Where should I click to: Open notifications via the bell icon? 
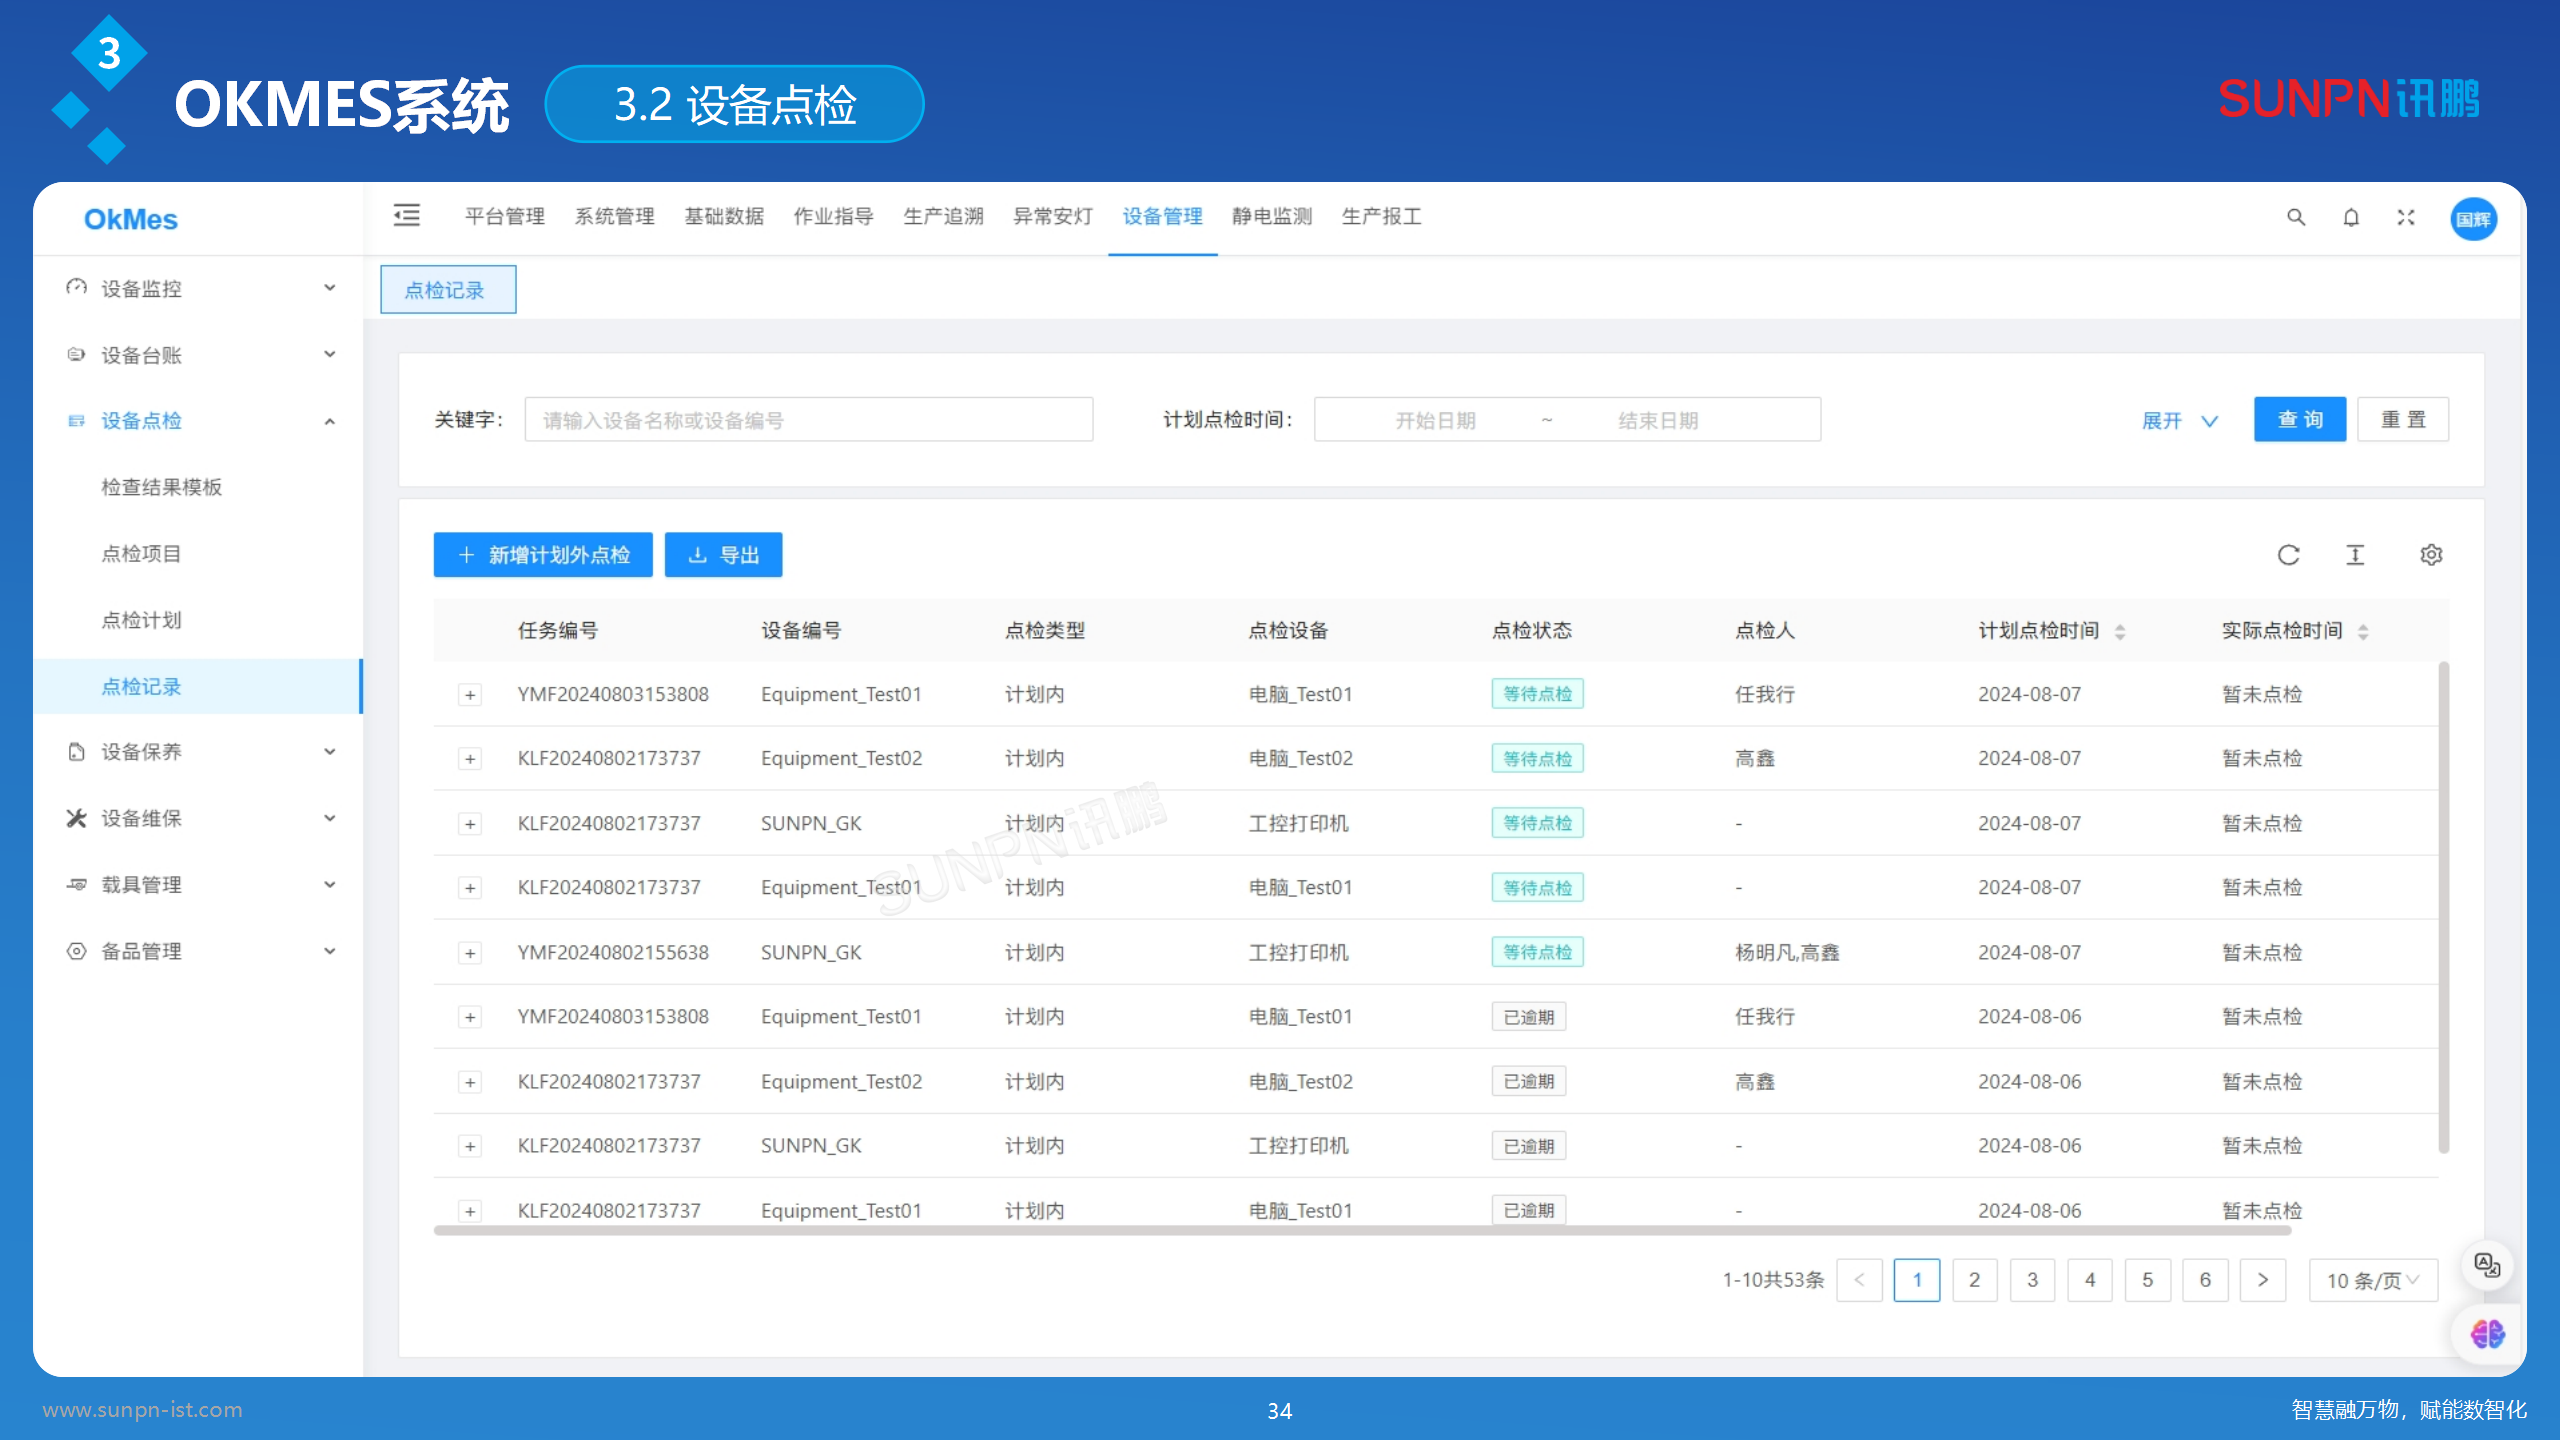pos(2351,218)
